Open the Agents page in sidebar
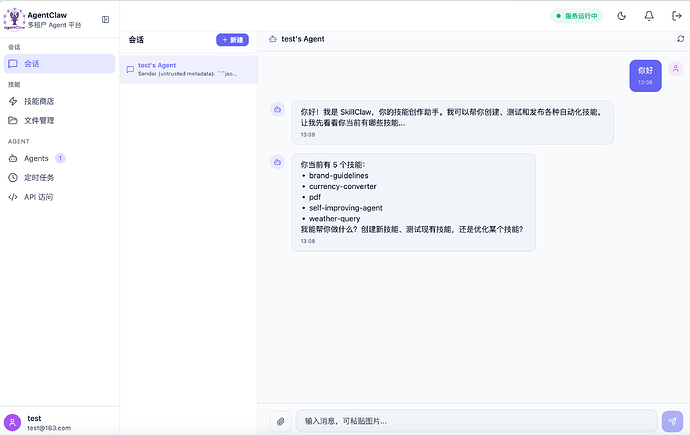Image resolution: width=690 pixels, height=435 pixels. tap(59, 158)
